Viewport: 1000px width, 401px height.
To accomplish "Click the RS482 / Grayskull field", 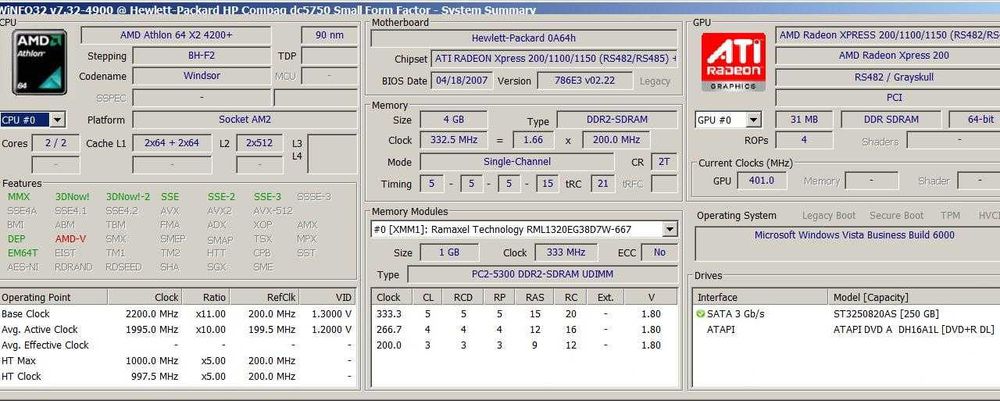I will (888, 77).
